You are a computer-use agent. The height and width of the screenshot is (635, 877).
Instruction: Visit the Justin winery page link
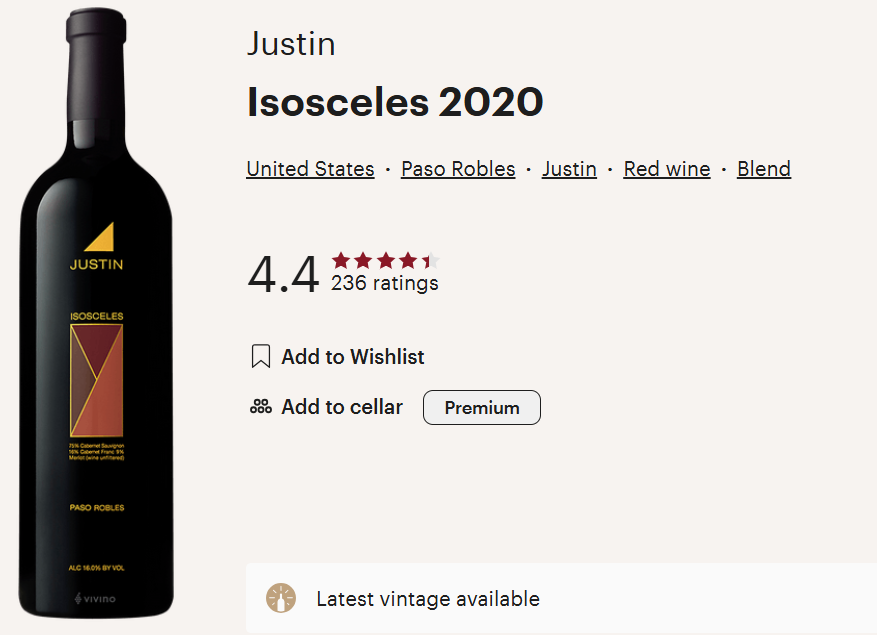pos(569,169)
